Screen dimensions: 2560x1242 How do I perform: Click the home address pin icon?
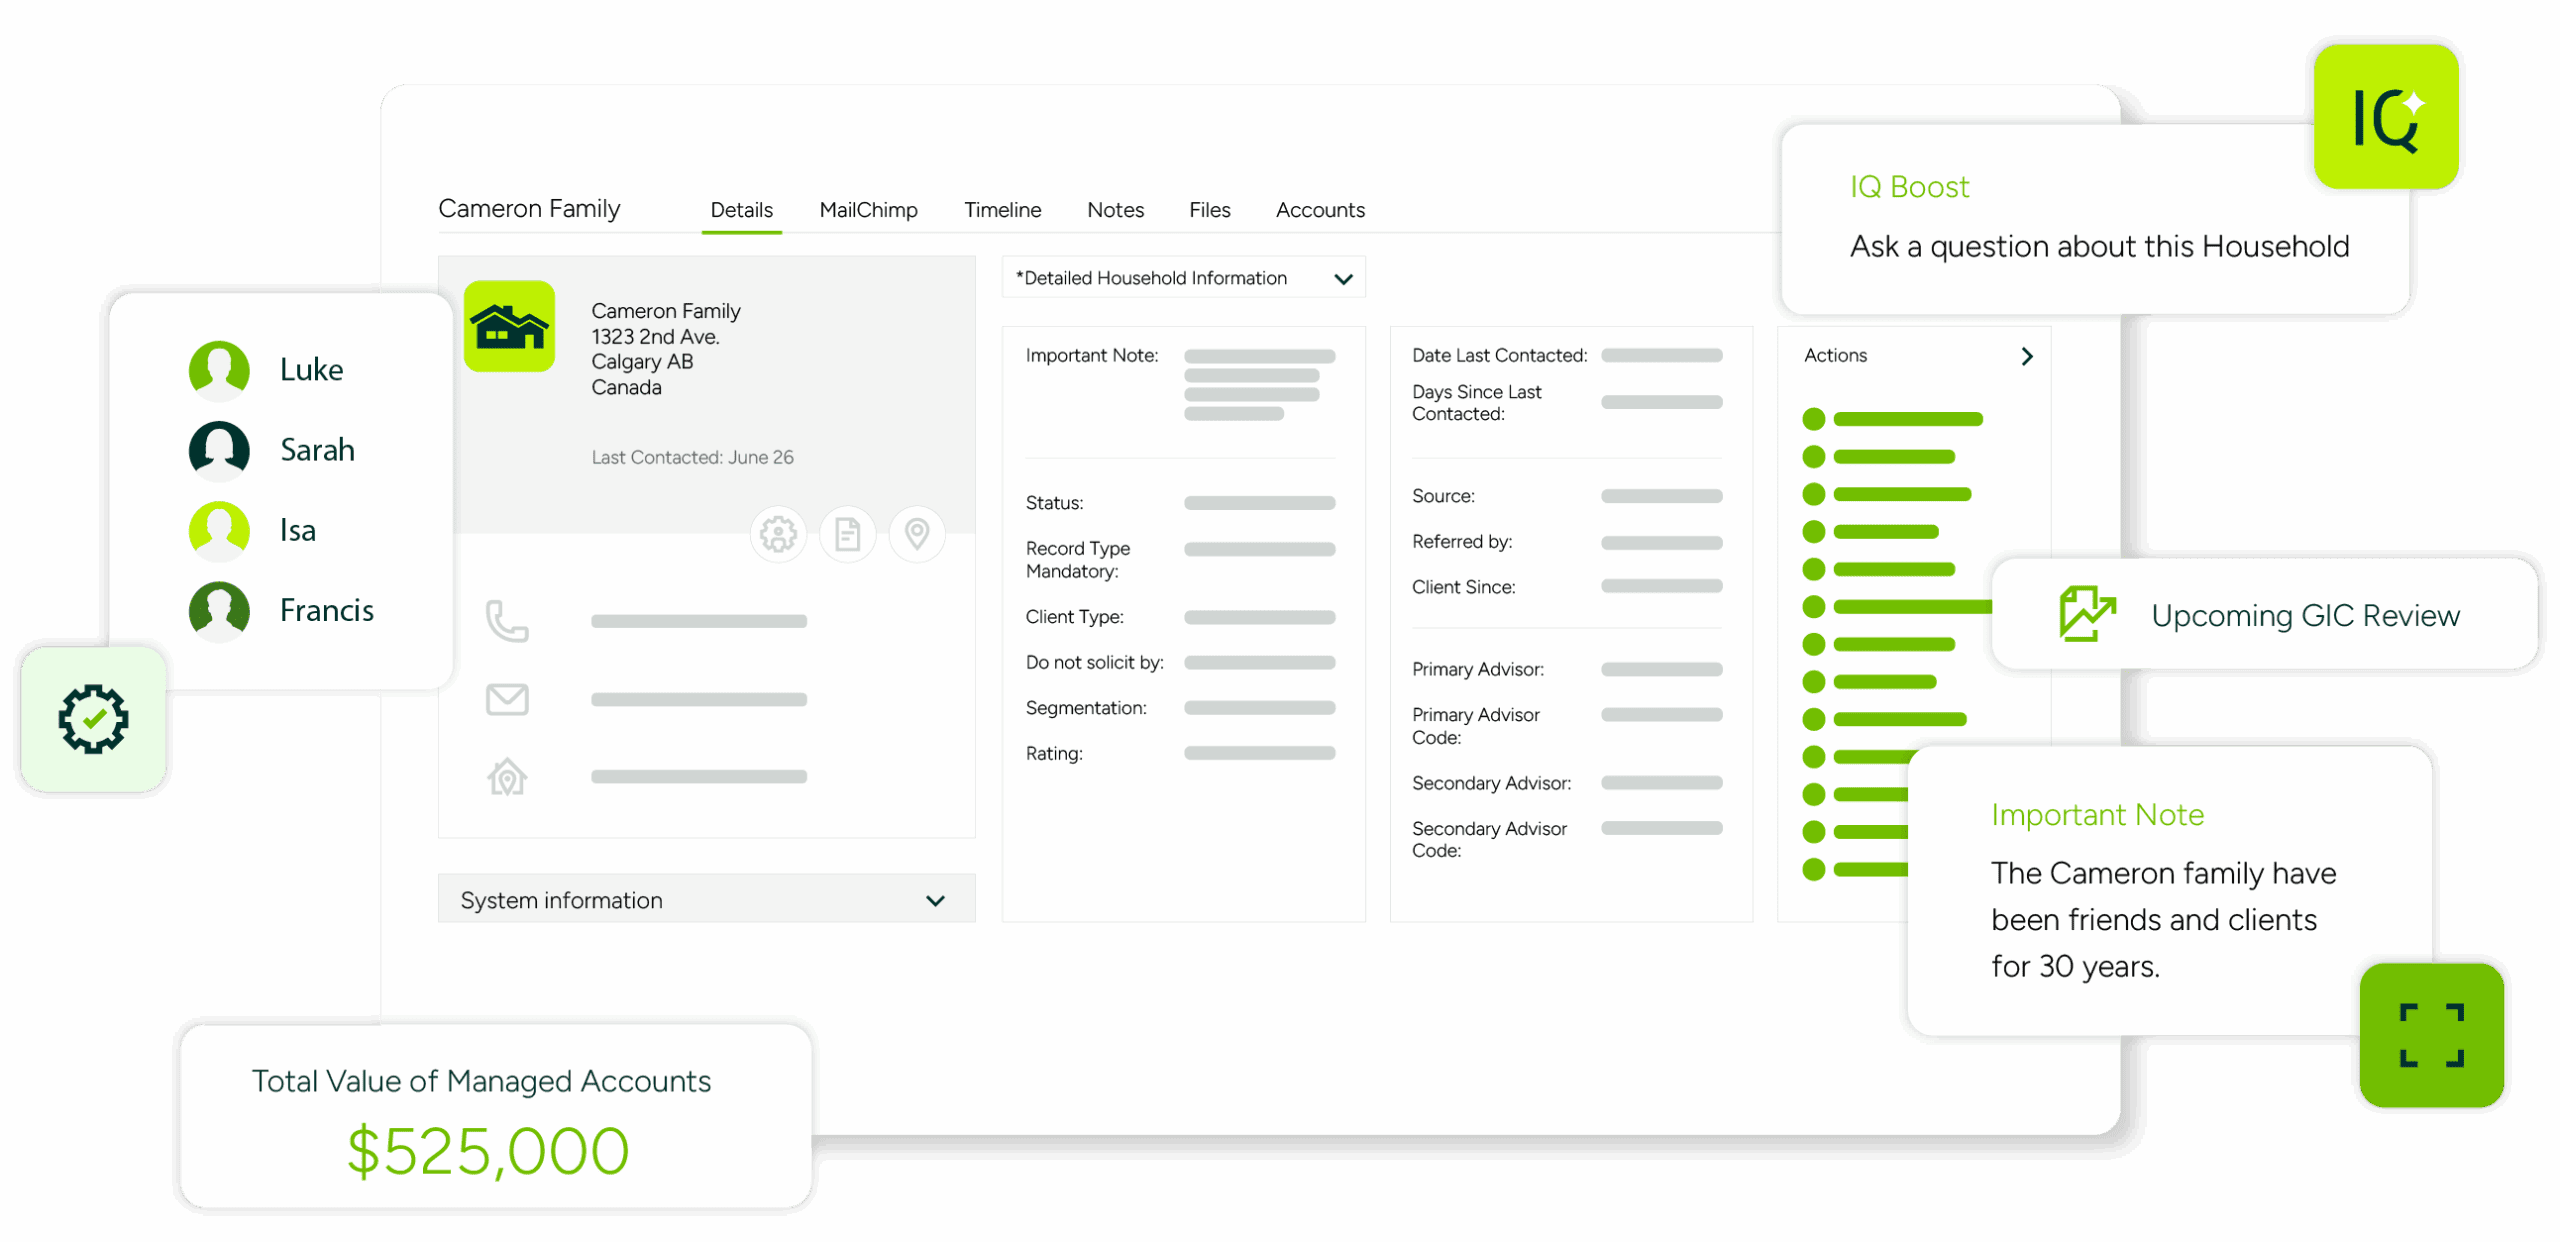(x=507, y=777)
